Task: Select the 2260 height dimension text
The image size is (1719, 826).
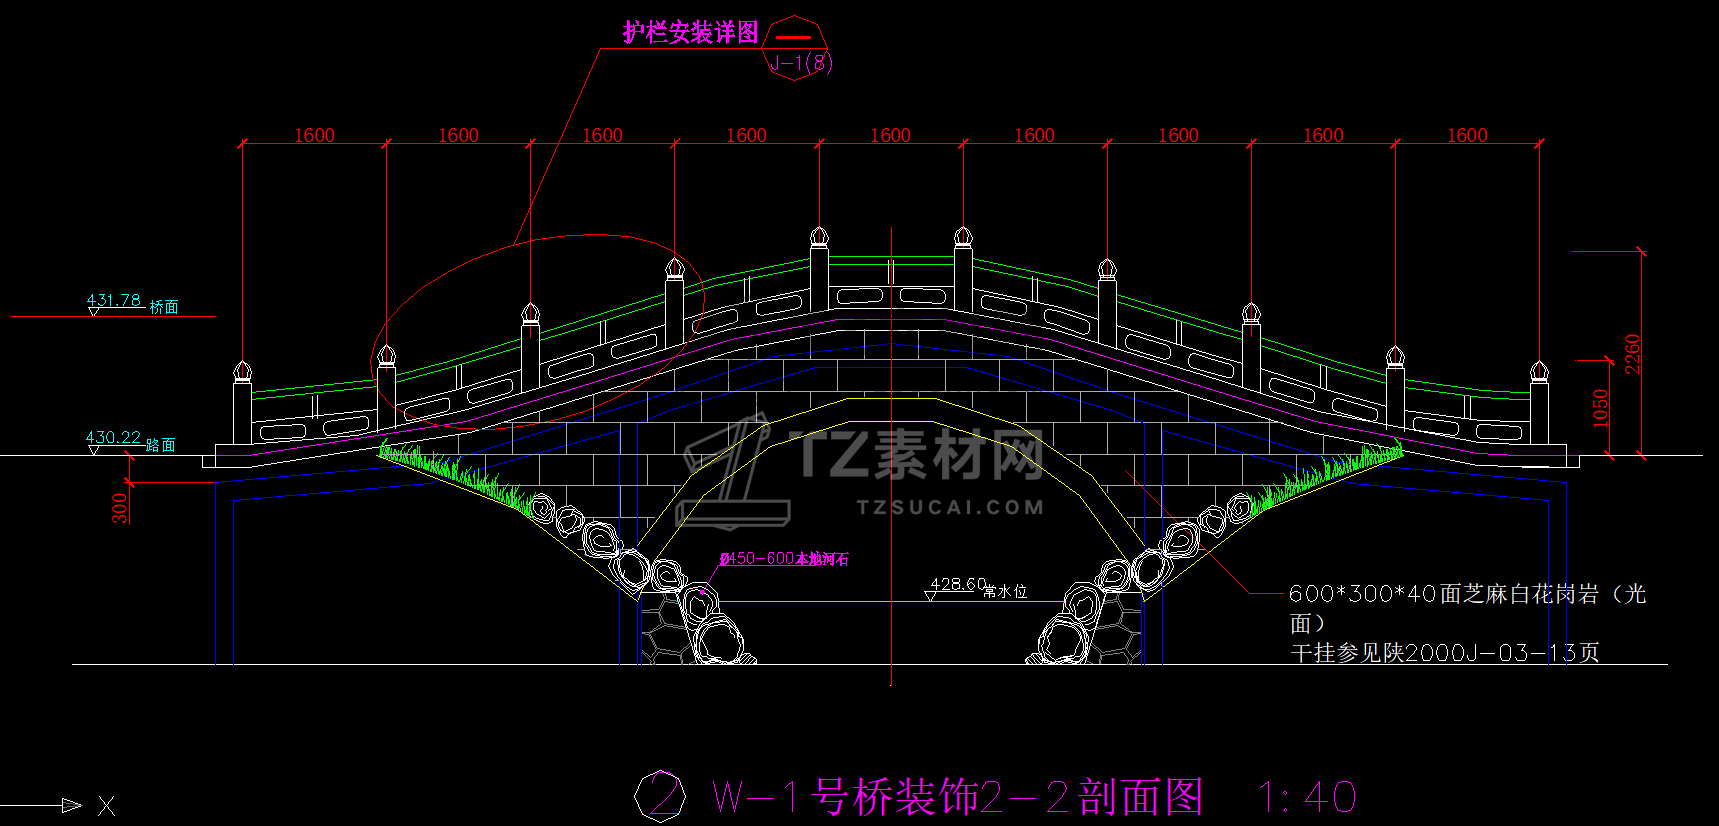Action: pos(1632,354)
